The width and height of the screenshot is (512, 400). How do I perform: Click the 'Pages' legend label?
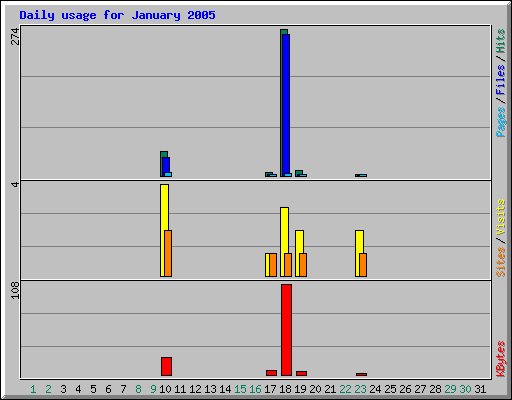(x=501, y=122)
